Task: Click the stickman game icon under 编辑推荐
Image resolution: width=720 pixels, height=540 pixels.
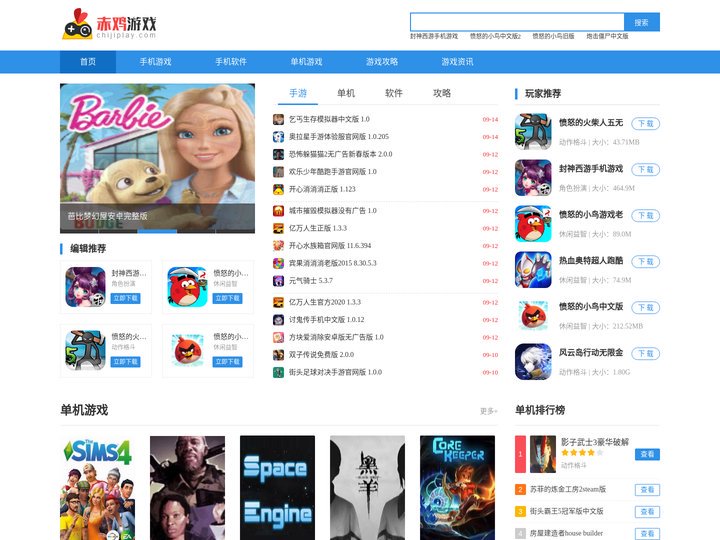Action: [85, 350]
